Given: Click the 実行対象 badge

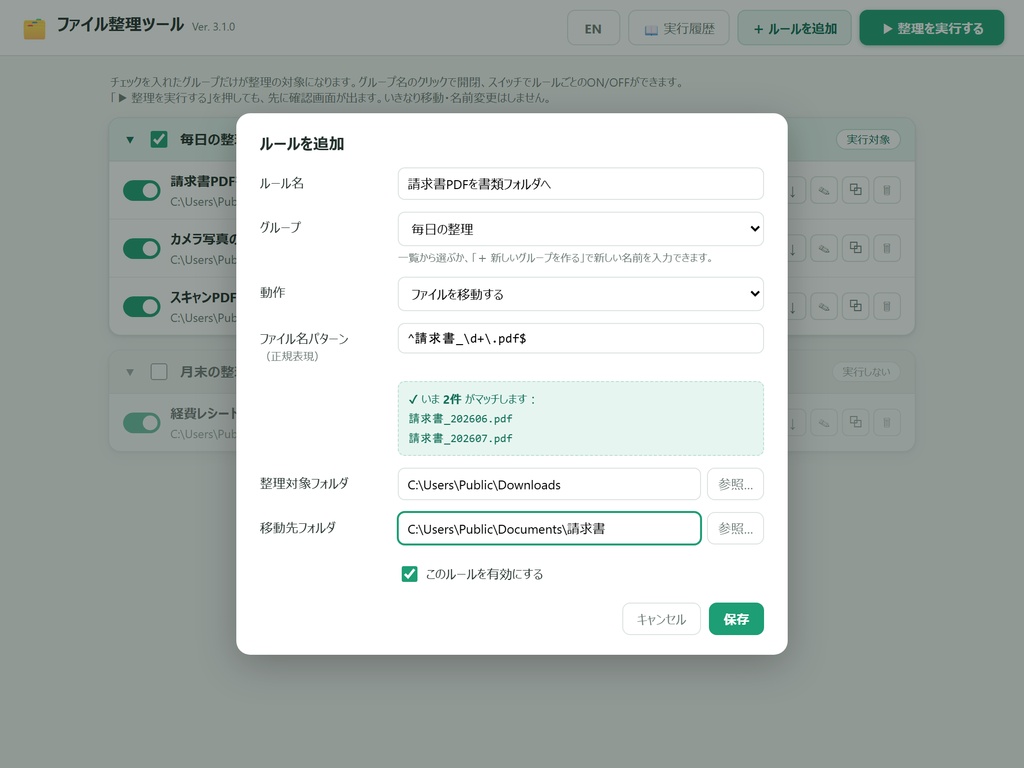Looking at the screenshot, I should (868, 140).
